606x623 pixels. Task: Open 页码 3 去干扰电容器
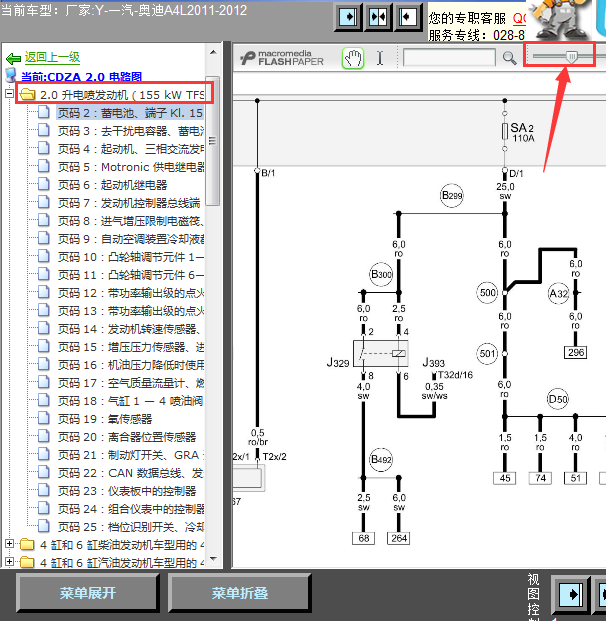[131, 131]
